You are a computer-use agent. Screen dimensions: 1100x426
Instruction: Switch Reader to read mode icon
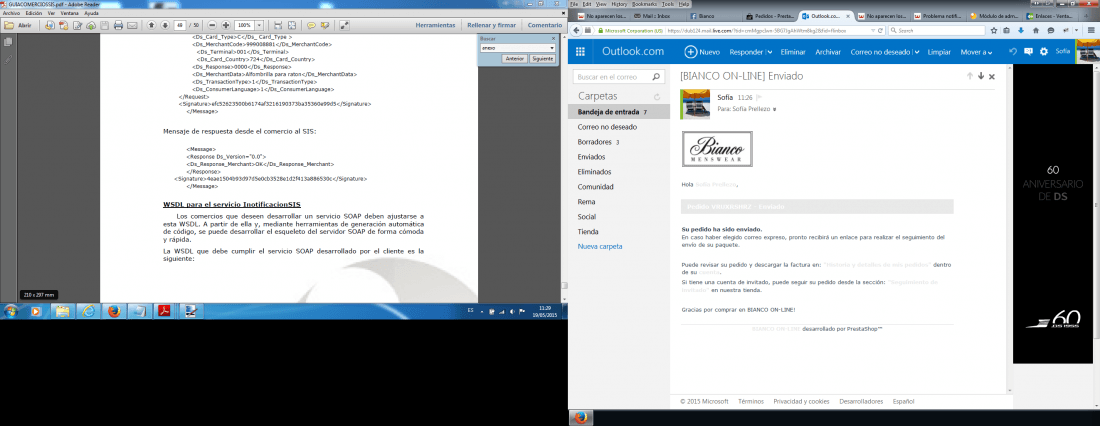pyautogui.click(x=344, y=25)
